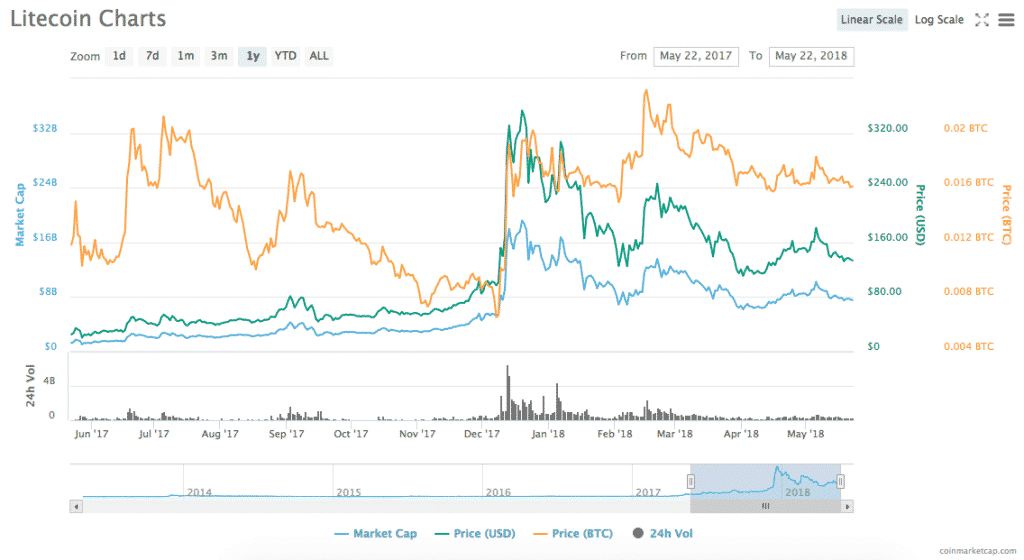Choose the 1m zoom range

[x=186, y=56]
